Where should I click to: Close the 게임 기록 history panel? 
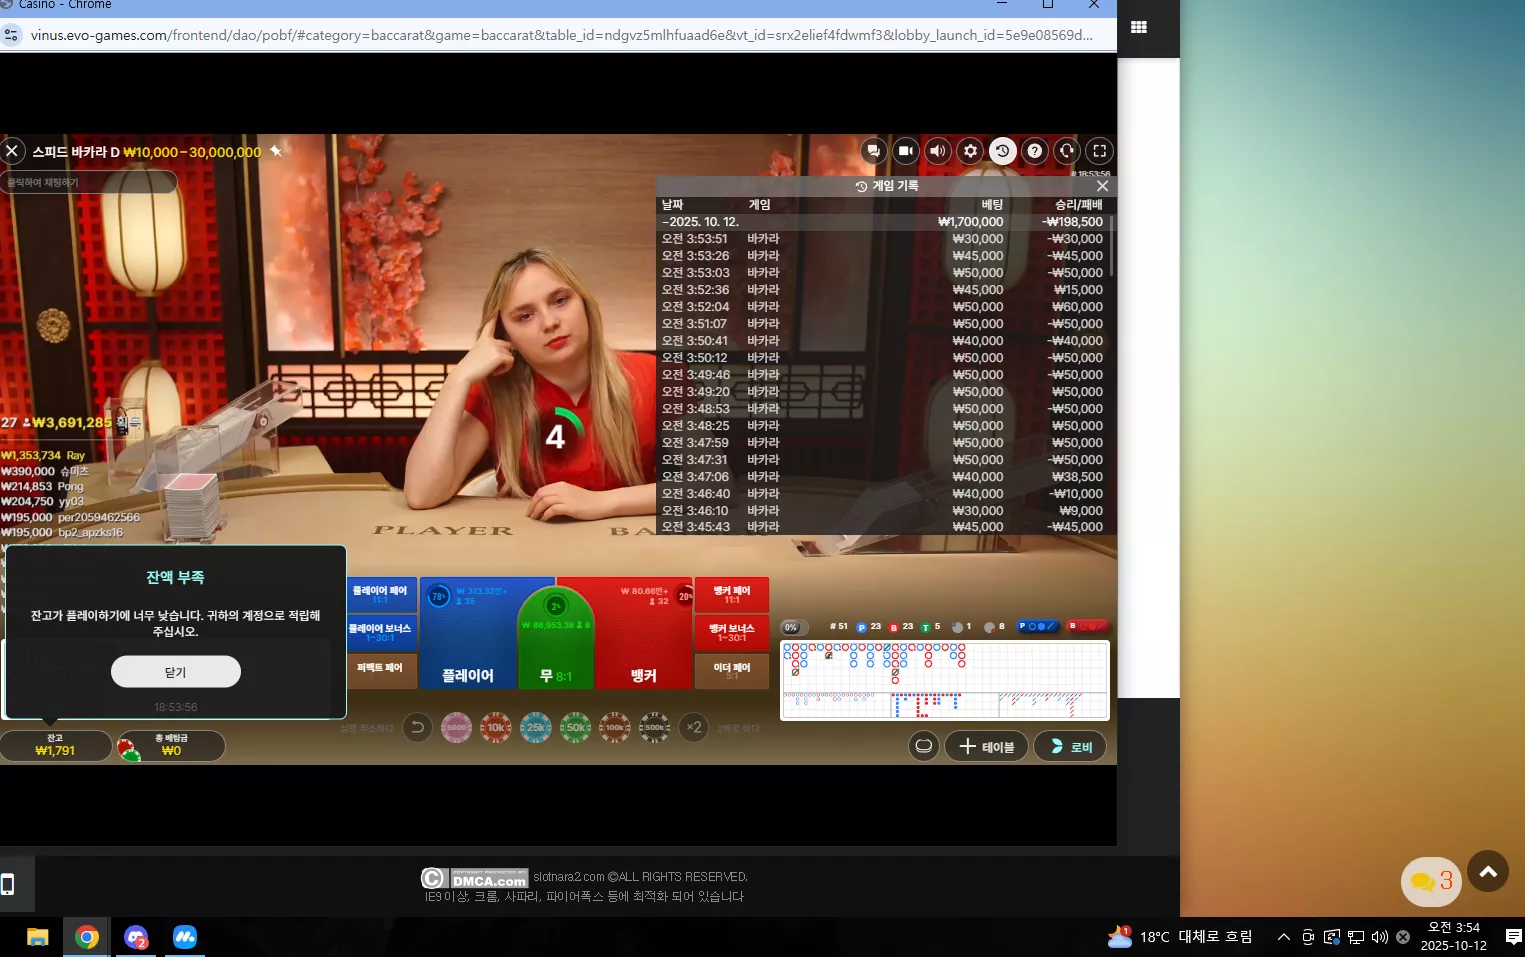tap(1102, 186)
